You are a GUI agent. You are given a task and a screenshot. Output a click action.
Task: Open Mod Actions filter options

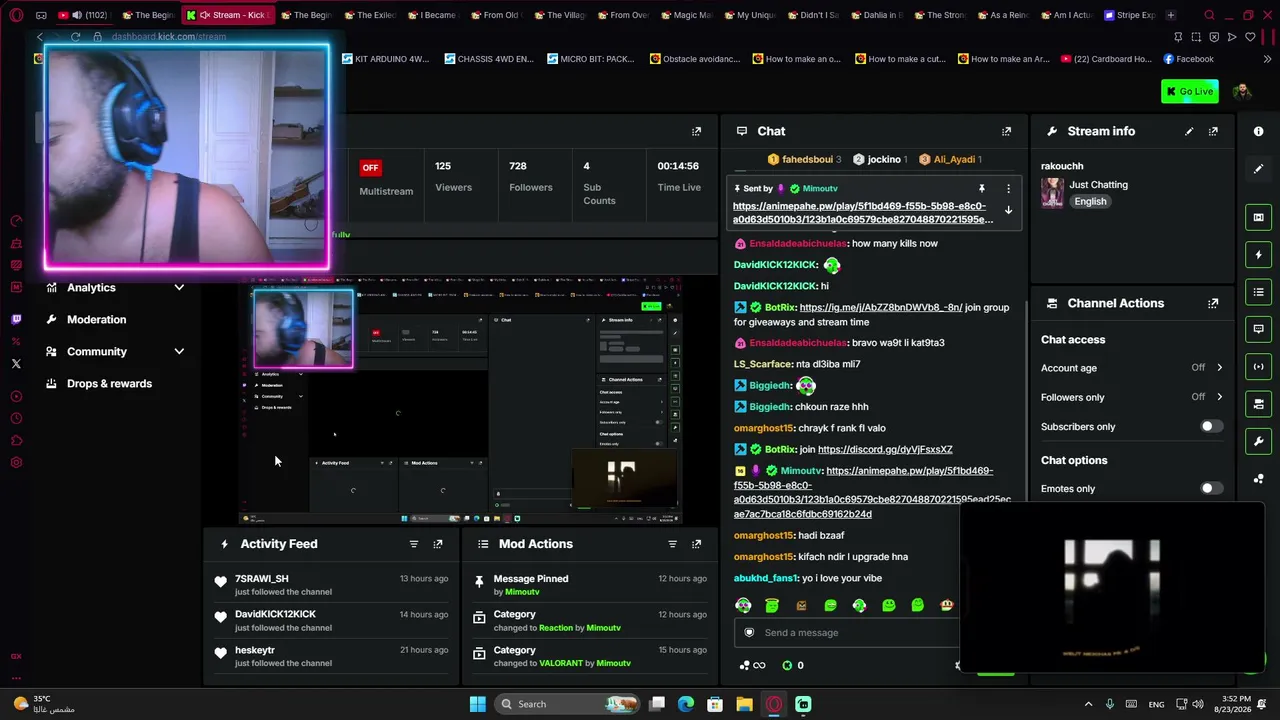pos(672,544)
